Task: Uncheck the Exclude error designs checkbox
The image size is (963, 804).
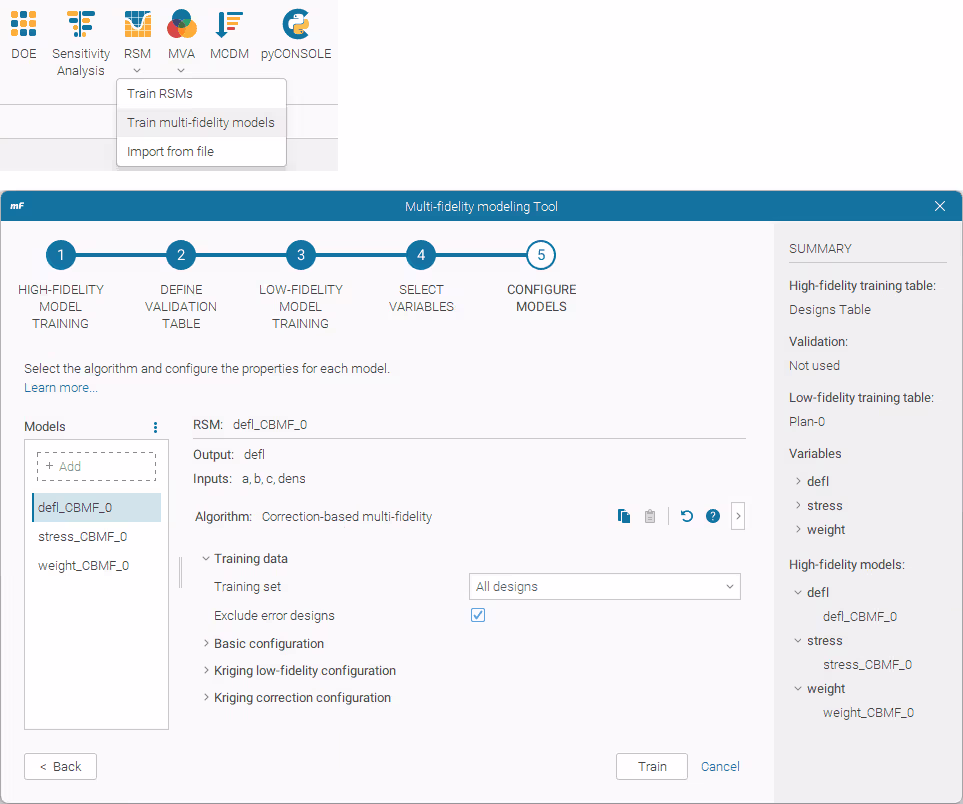Action: [478, 615]
